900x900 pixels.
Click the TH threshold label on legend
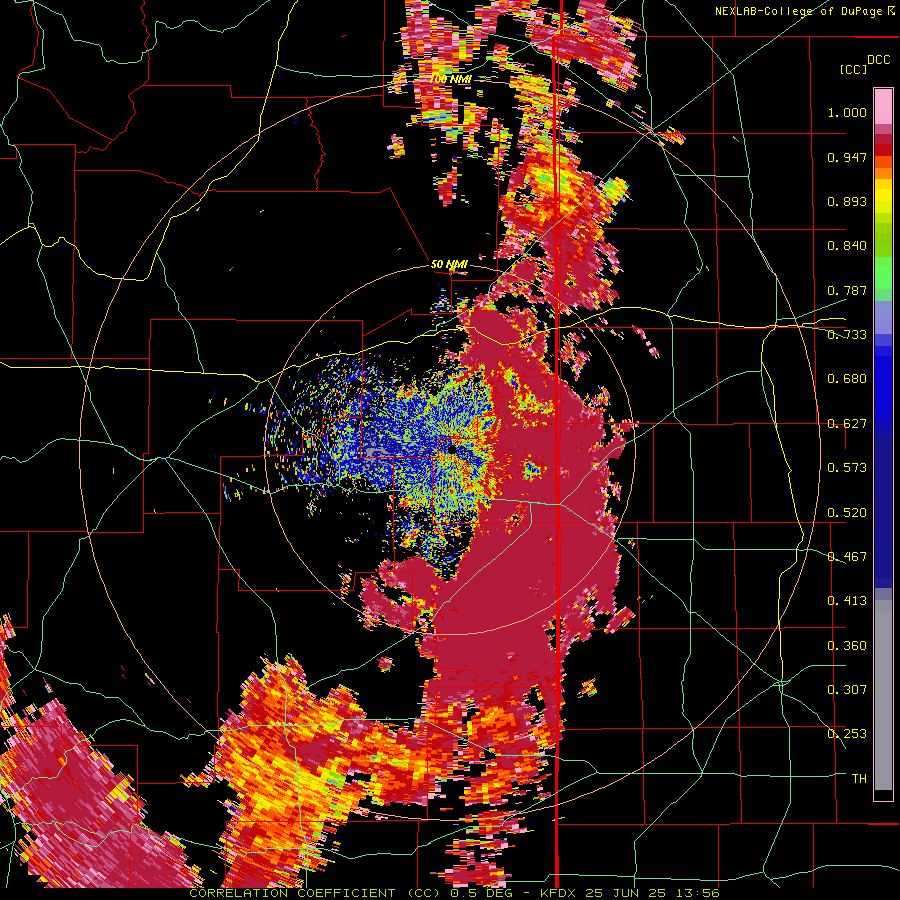pyautogui.click(x=859, y=778)
